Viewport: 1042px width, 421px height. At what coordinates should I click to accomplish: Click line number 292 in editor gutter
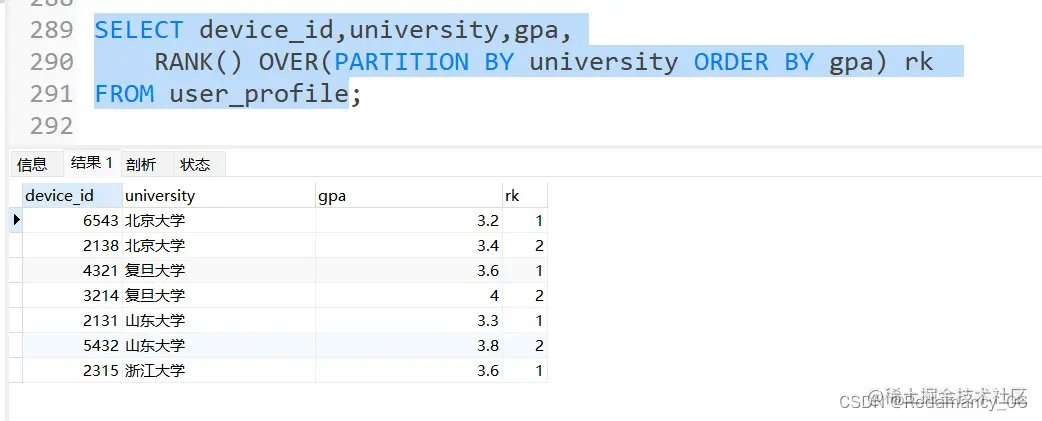click(51, 126)
